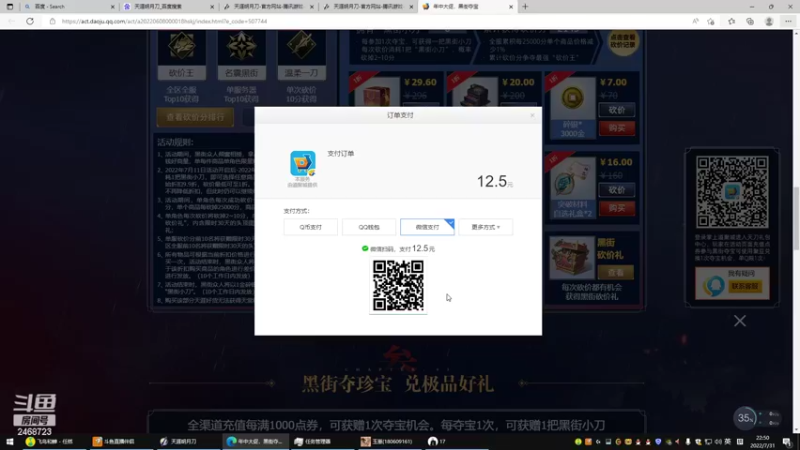Add this page to favorites
800x450 pixels.
pos(711,21)
